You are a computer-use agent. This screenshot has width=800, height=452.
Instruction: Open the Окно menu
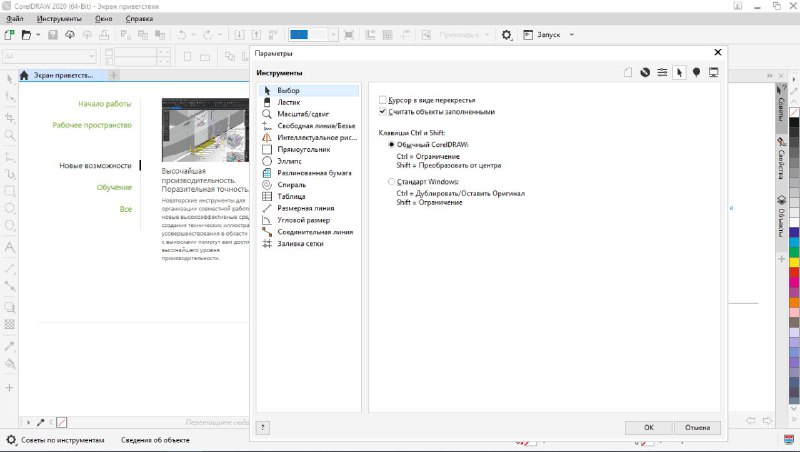click(x=104, y=18)
